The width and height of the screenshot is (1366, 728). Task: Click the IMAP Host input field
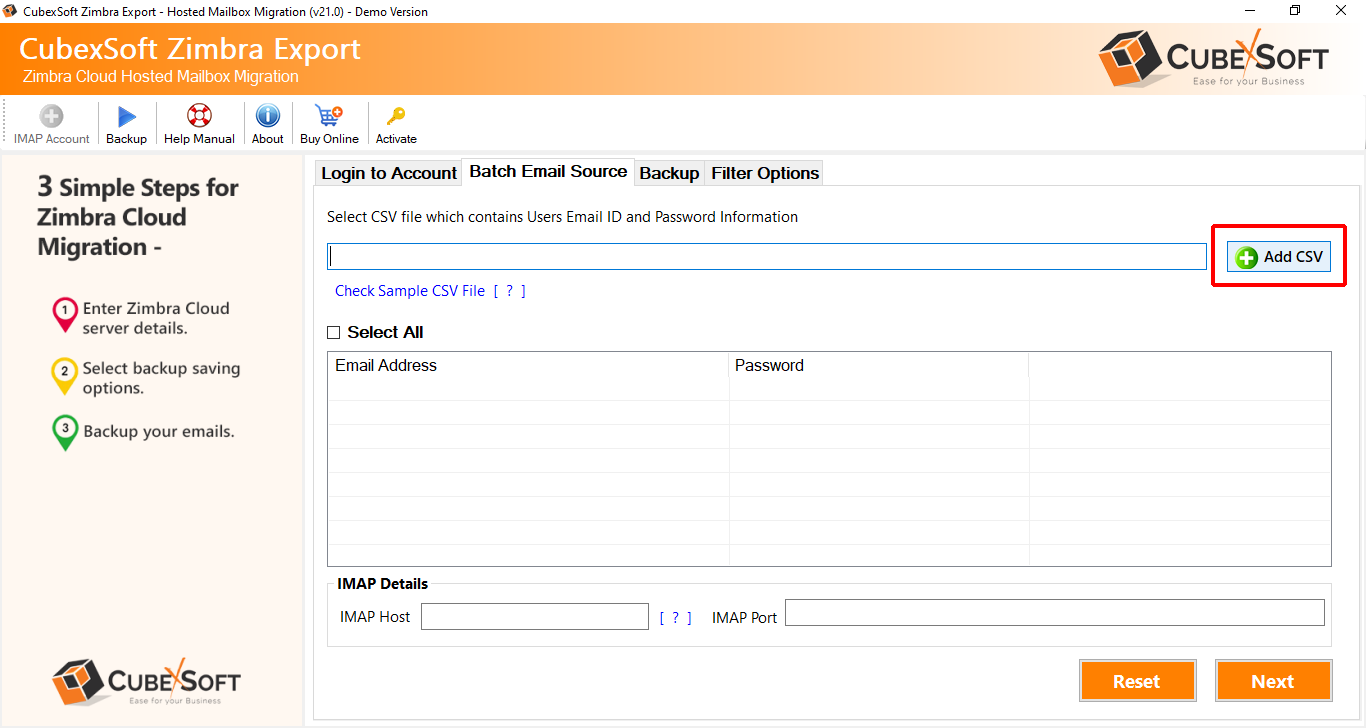[535, 617]
